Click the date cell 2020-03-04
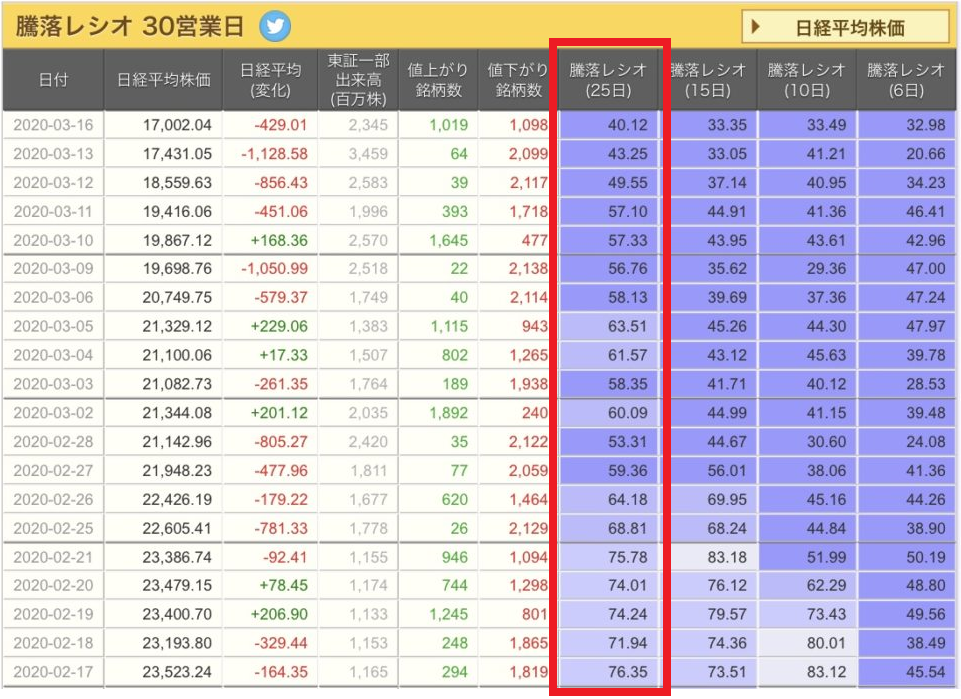 click(x=53, y=355)
